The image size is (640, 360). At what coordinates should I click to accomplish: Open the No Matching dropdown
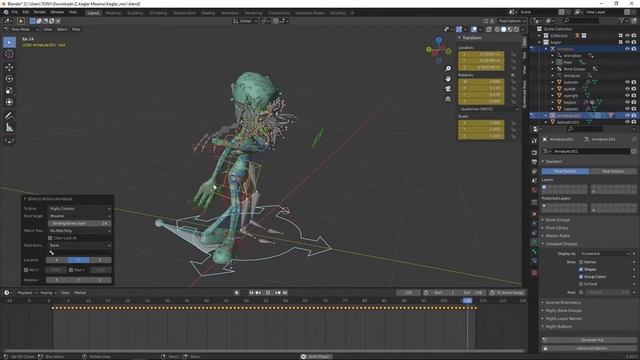click(80, 231)
